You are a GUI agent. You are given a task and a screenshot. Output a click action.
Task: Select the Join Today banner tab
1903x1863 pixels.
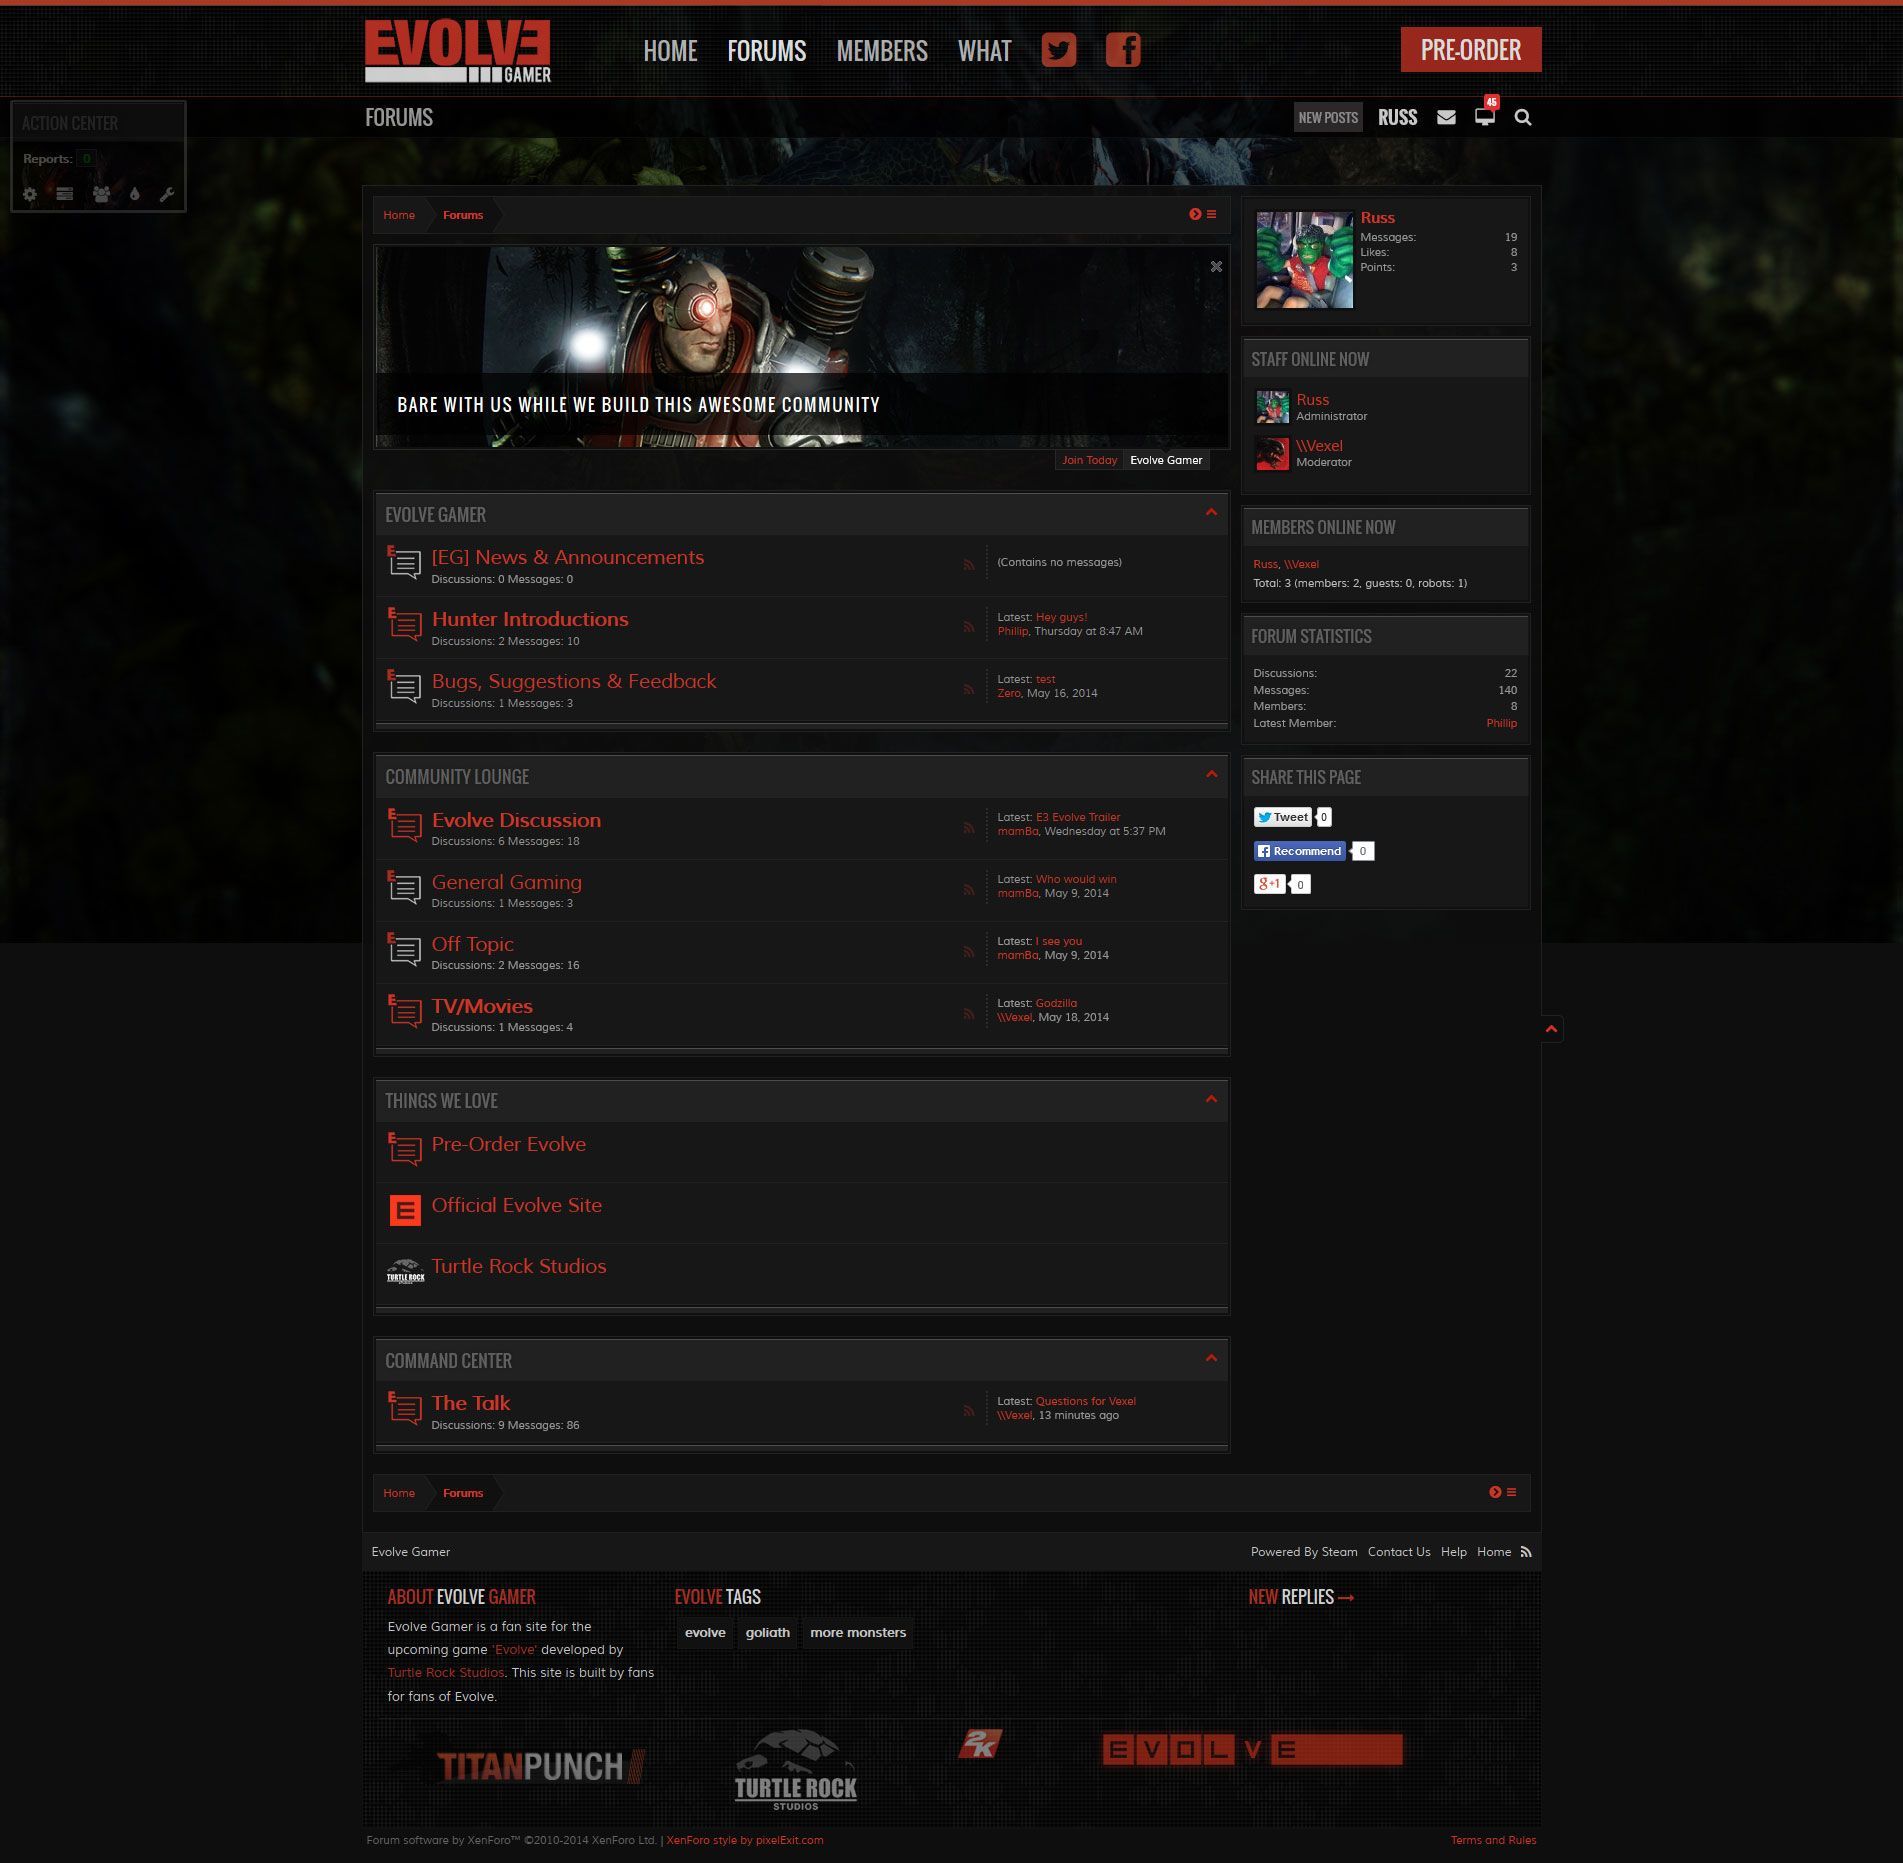(x=1089, y=460)
